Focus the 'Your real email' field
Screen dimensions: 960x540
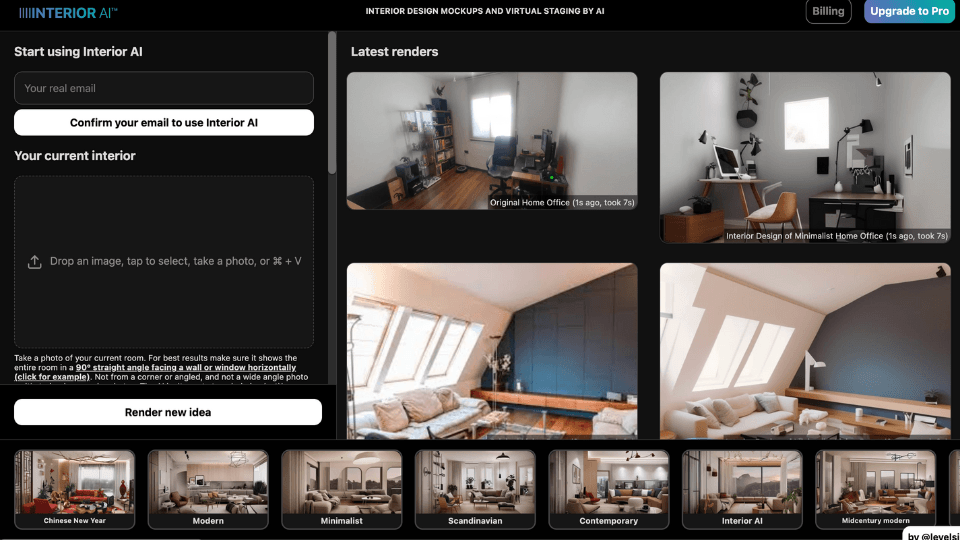click(x=163, y=88)
